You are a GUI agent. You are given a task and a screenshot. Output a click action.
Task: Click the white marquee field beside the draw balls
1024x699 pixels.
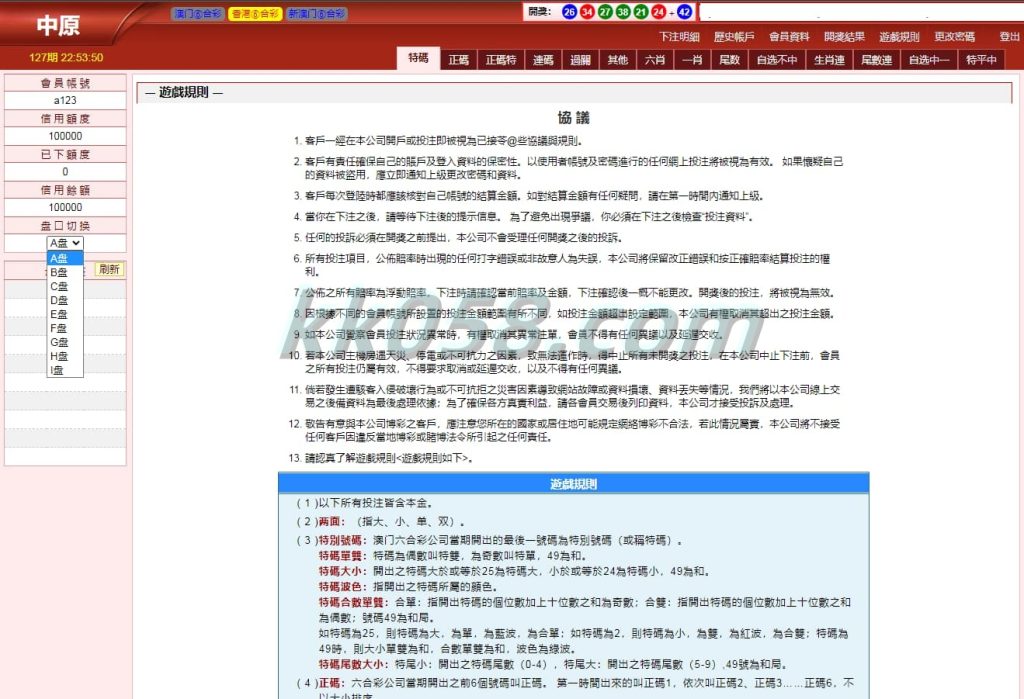click(x=858, y=12)
